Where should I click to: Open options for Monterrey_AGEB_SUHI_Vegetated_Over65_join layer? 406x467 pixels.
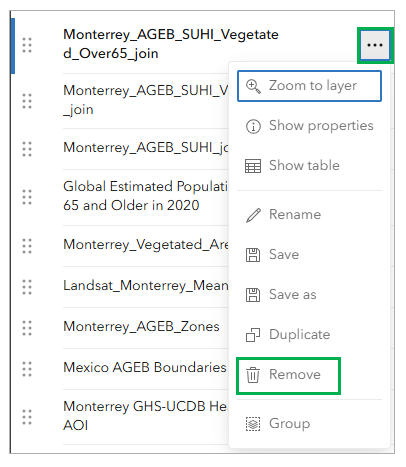click(375, 45)
